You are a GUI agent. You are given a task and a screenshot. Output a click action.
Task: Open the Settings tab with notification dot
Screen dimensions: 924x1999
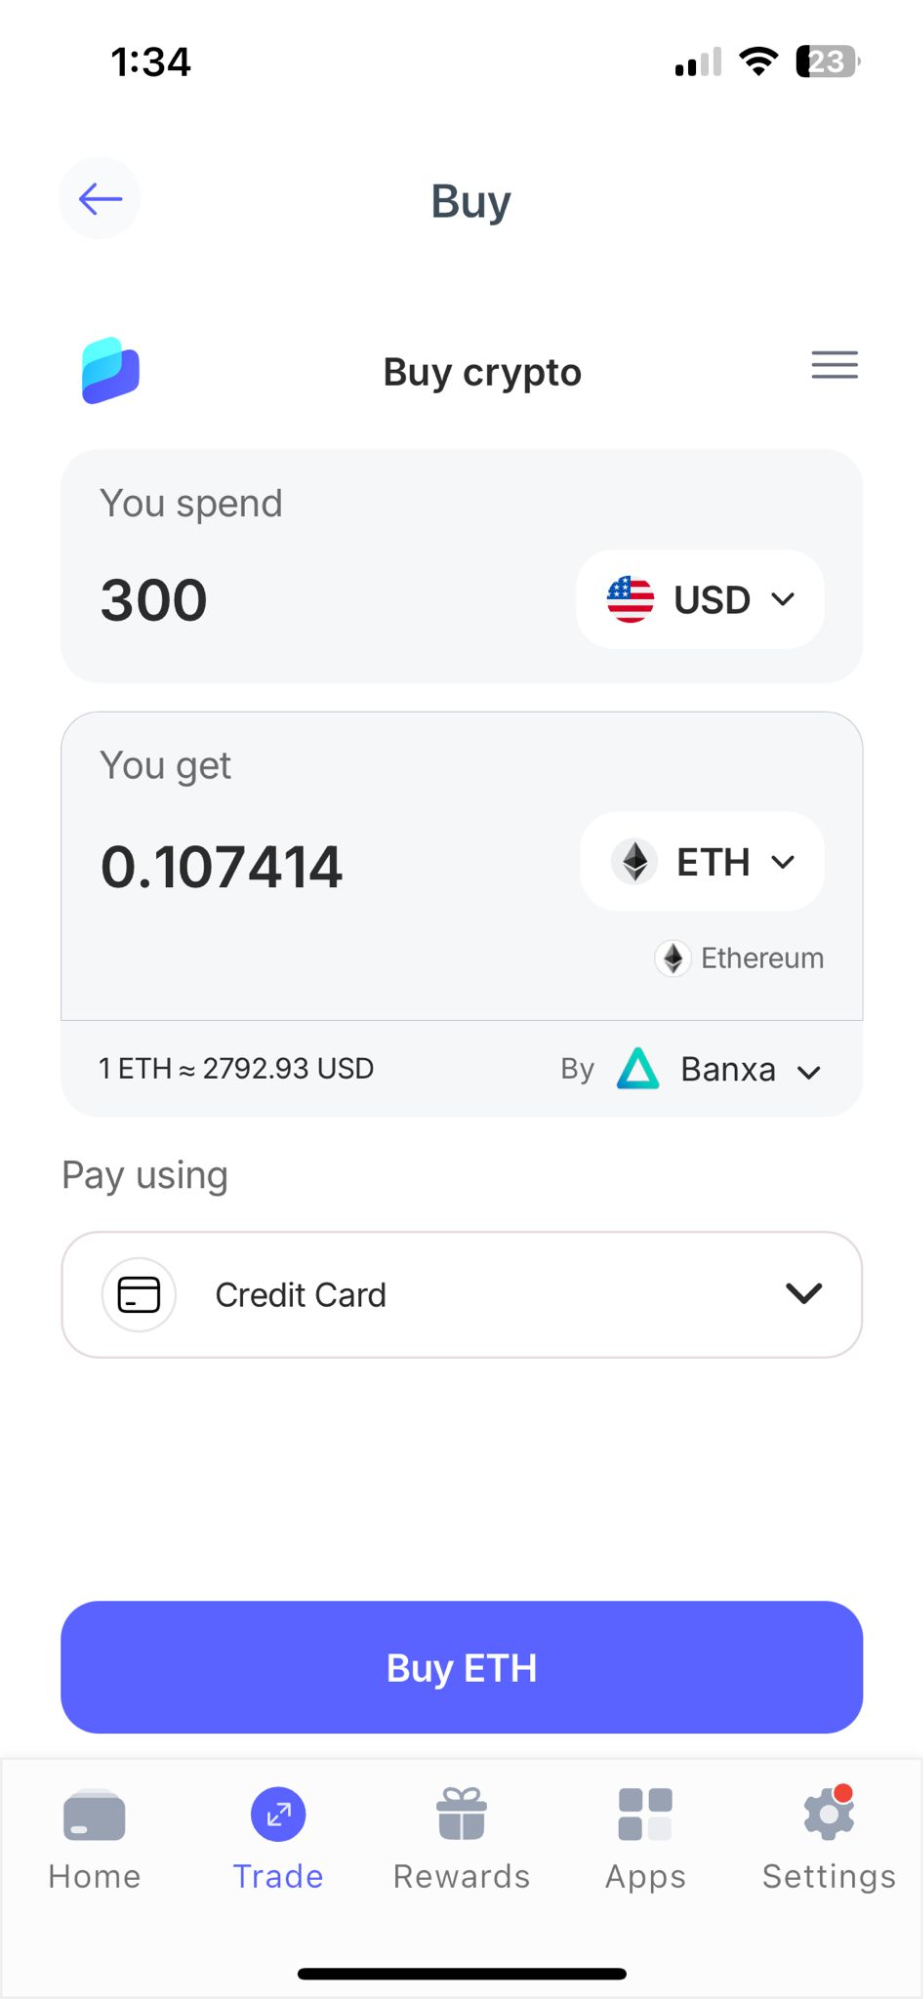coord(829,1840)
